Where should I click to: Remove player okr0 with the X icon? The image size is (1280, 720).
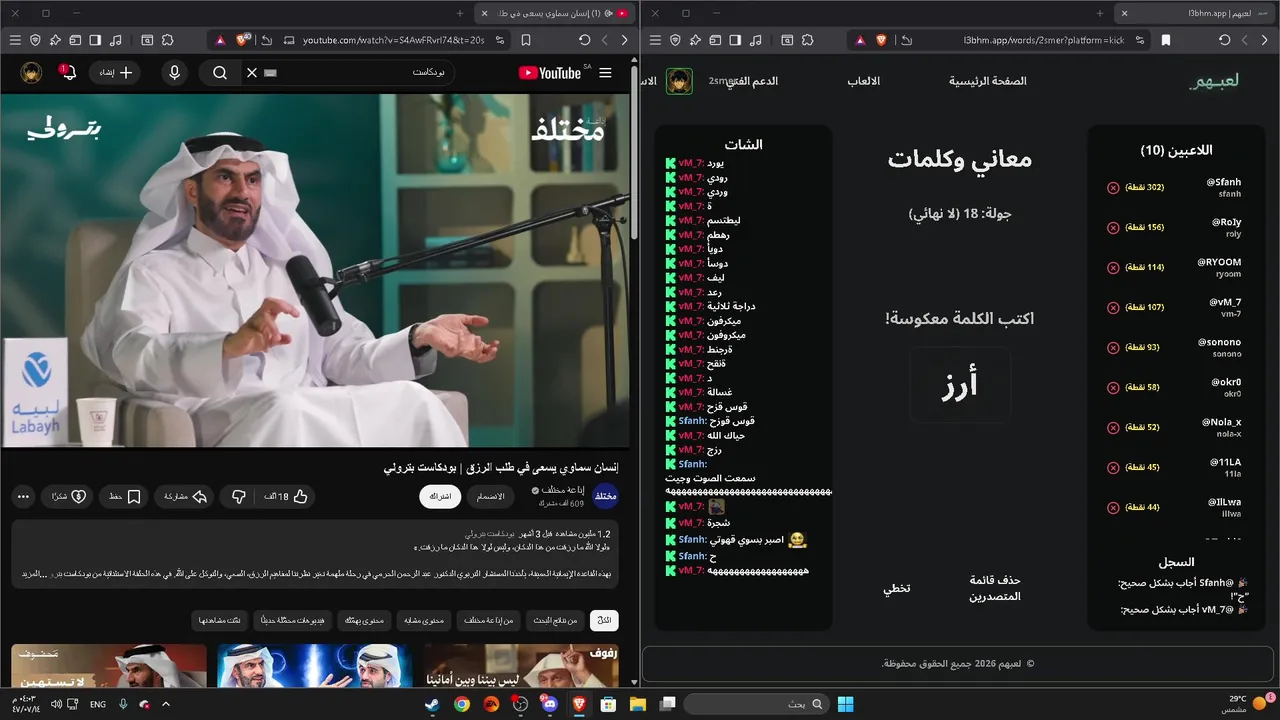tap(1113, 388)
